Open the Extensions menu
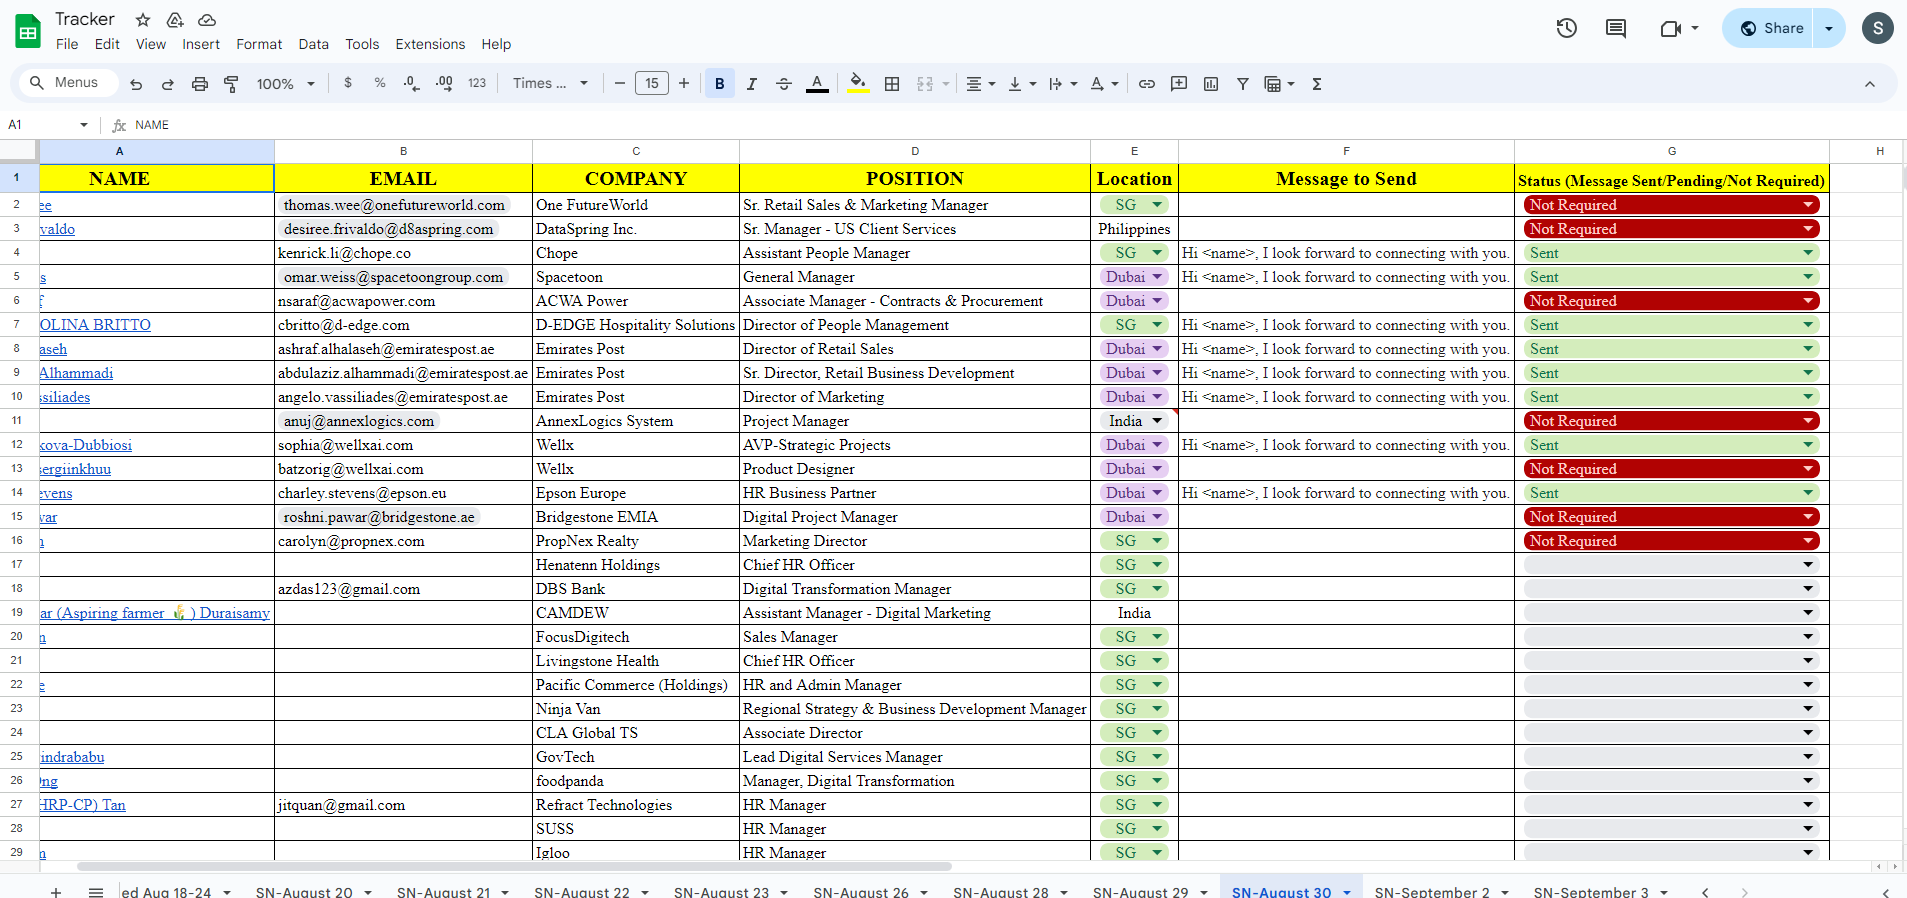Viewport: 1907px width, 898px height. click(x=430, y=44)
